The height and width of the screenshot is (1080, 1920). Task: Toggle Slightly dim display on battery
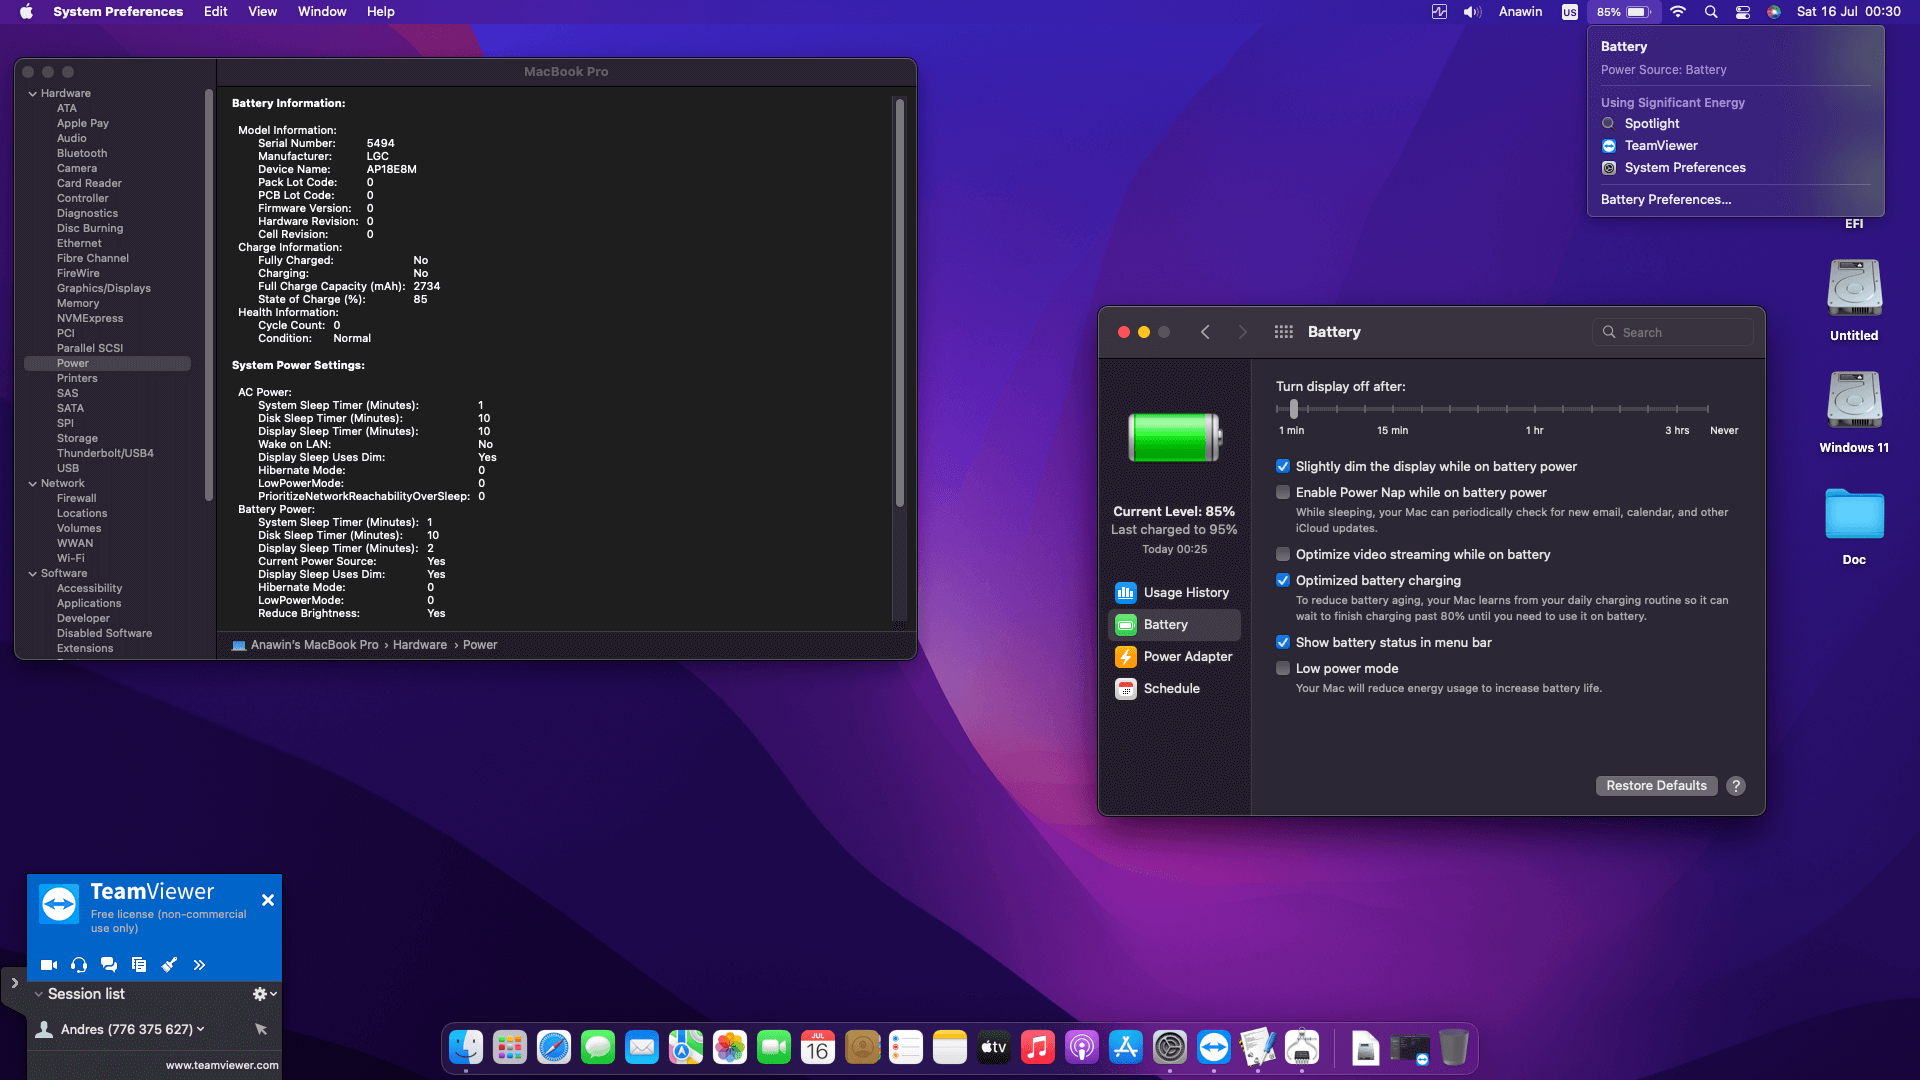tap(1283, 467)
